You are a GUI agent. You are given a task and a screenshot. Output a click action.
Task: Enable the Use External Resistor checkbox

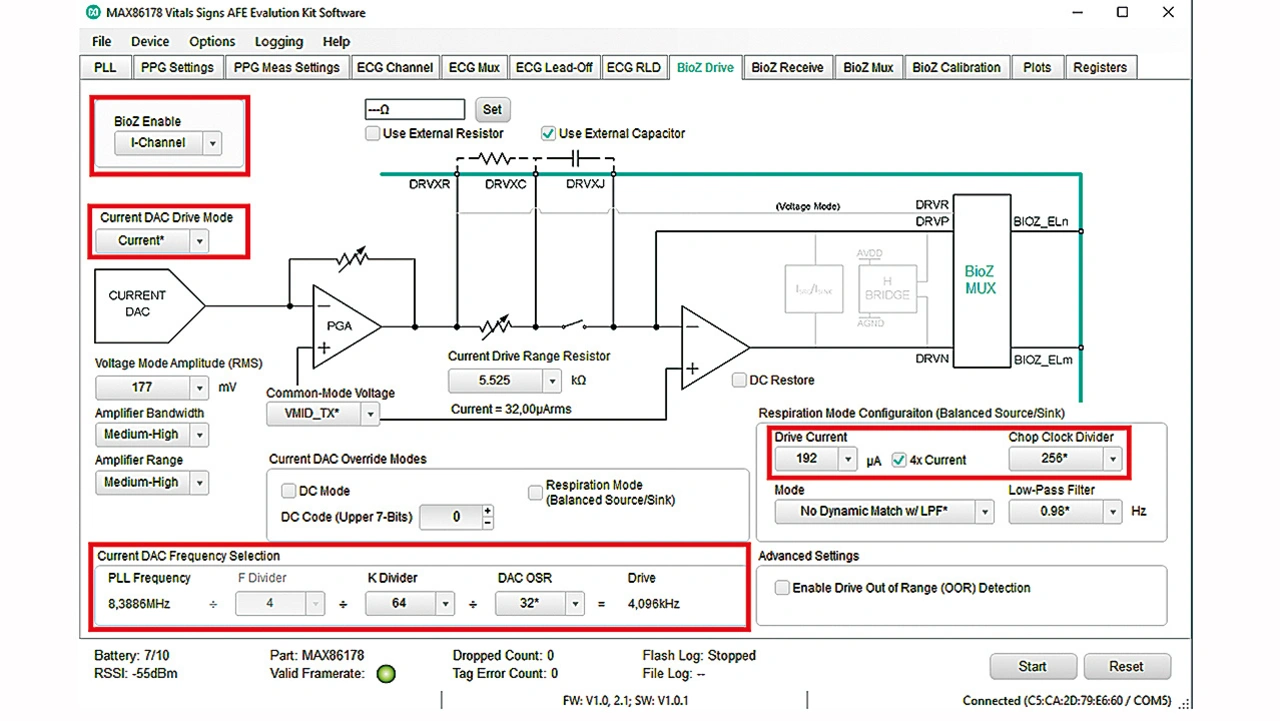373,133
